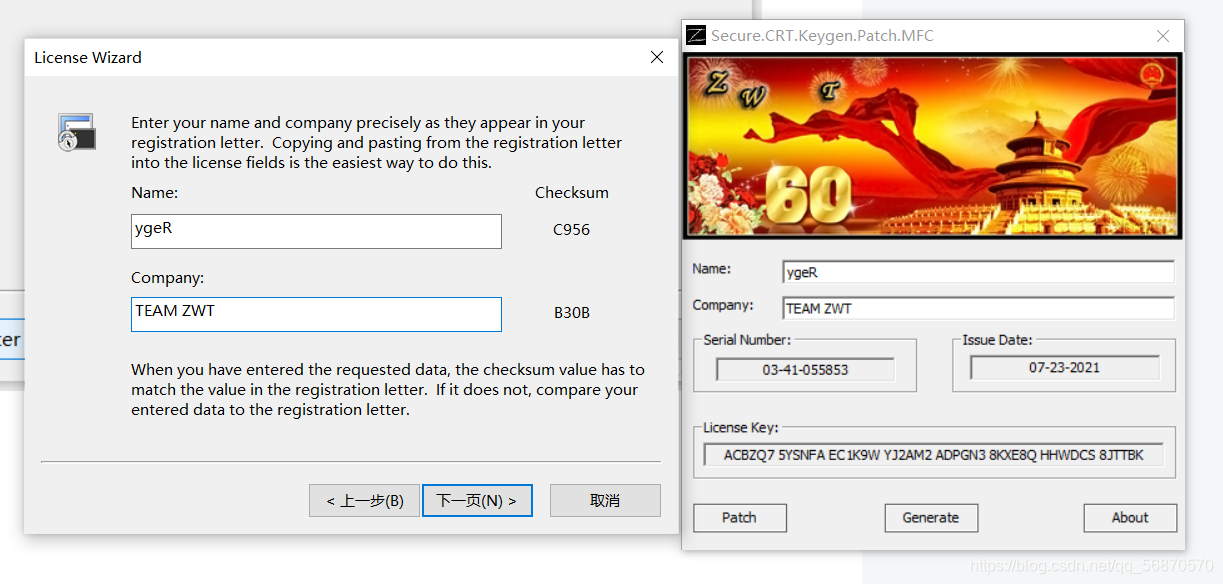Click the Company checksum value B30B
The width and height of the screenshot is (1223, 584).
(572, 313)
